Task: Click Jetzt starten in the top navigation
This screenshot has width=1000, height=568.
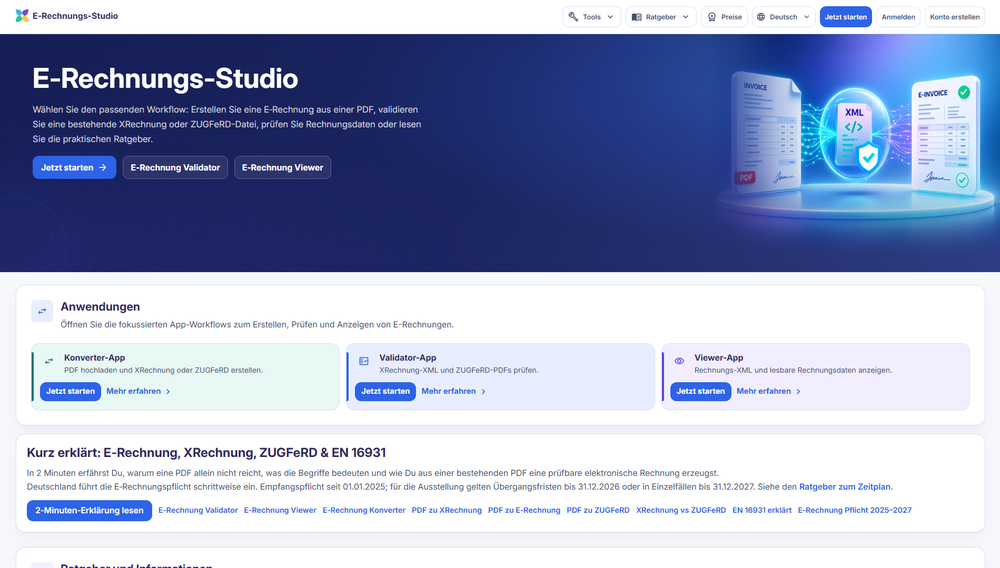Action: point(846,17)
